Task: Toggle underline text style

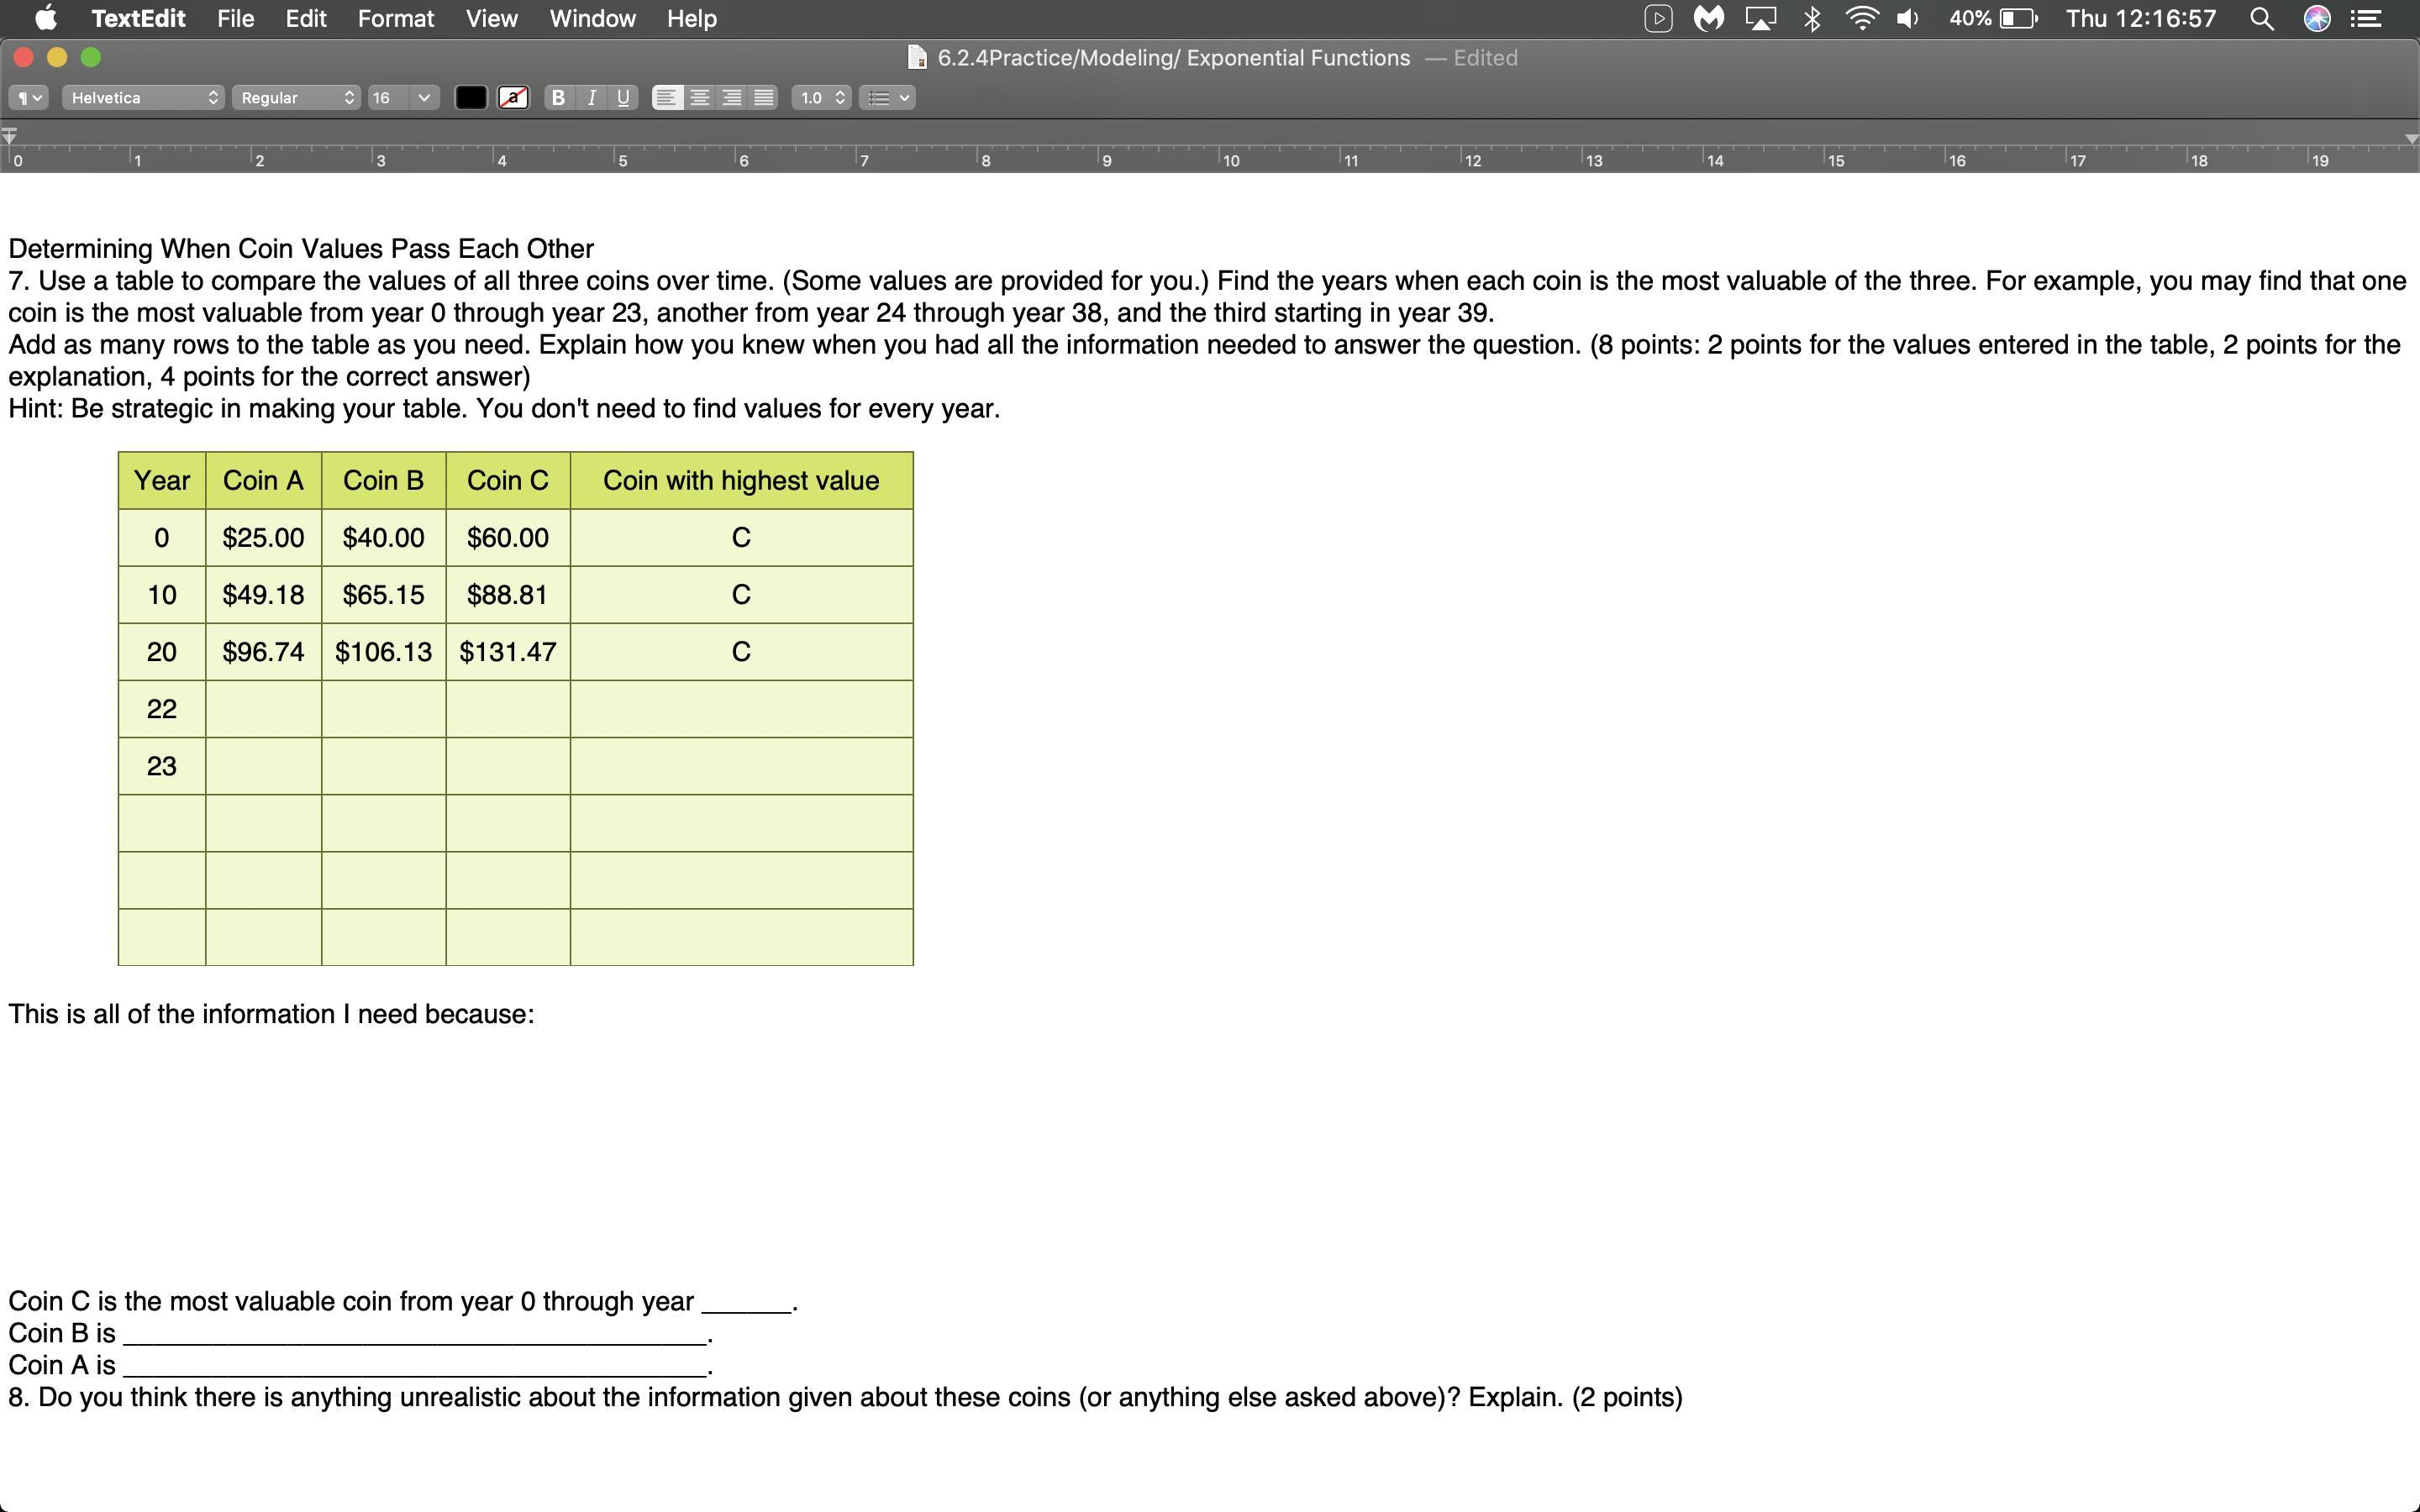Action: tap(623, 97)
